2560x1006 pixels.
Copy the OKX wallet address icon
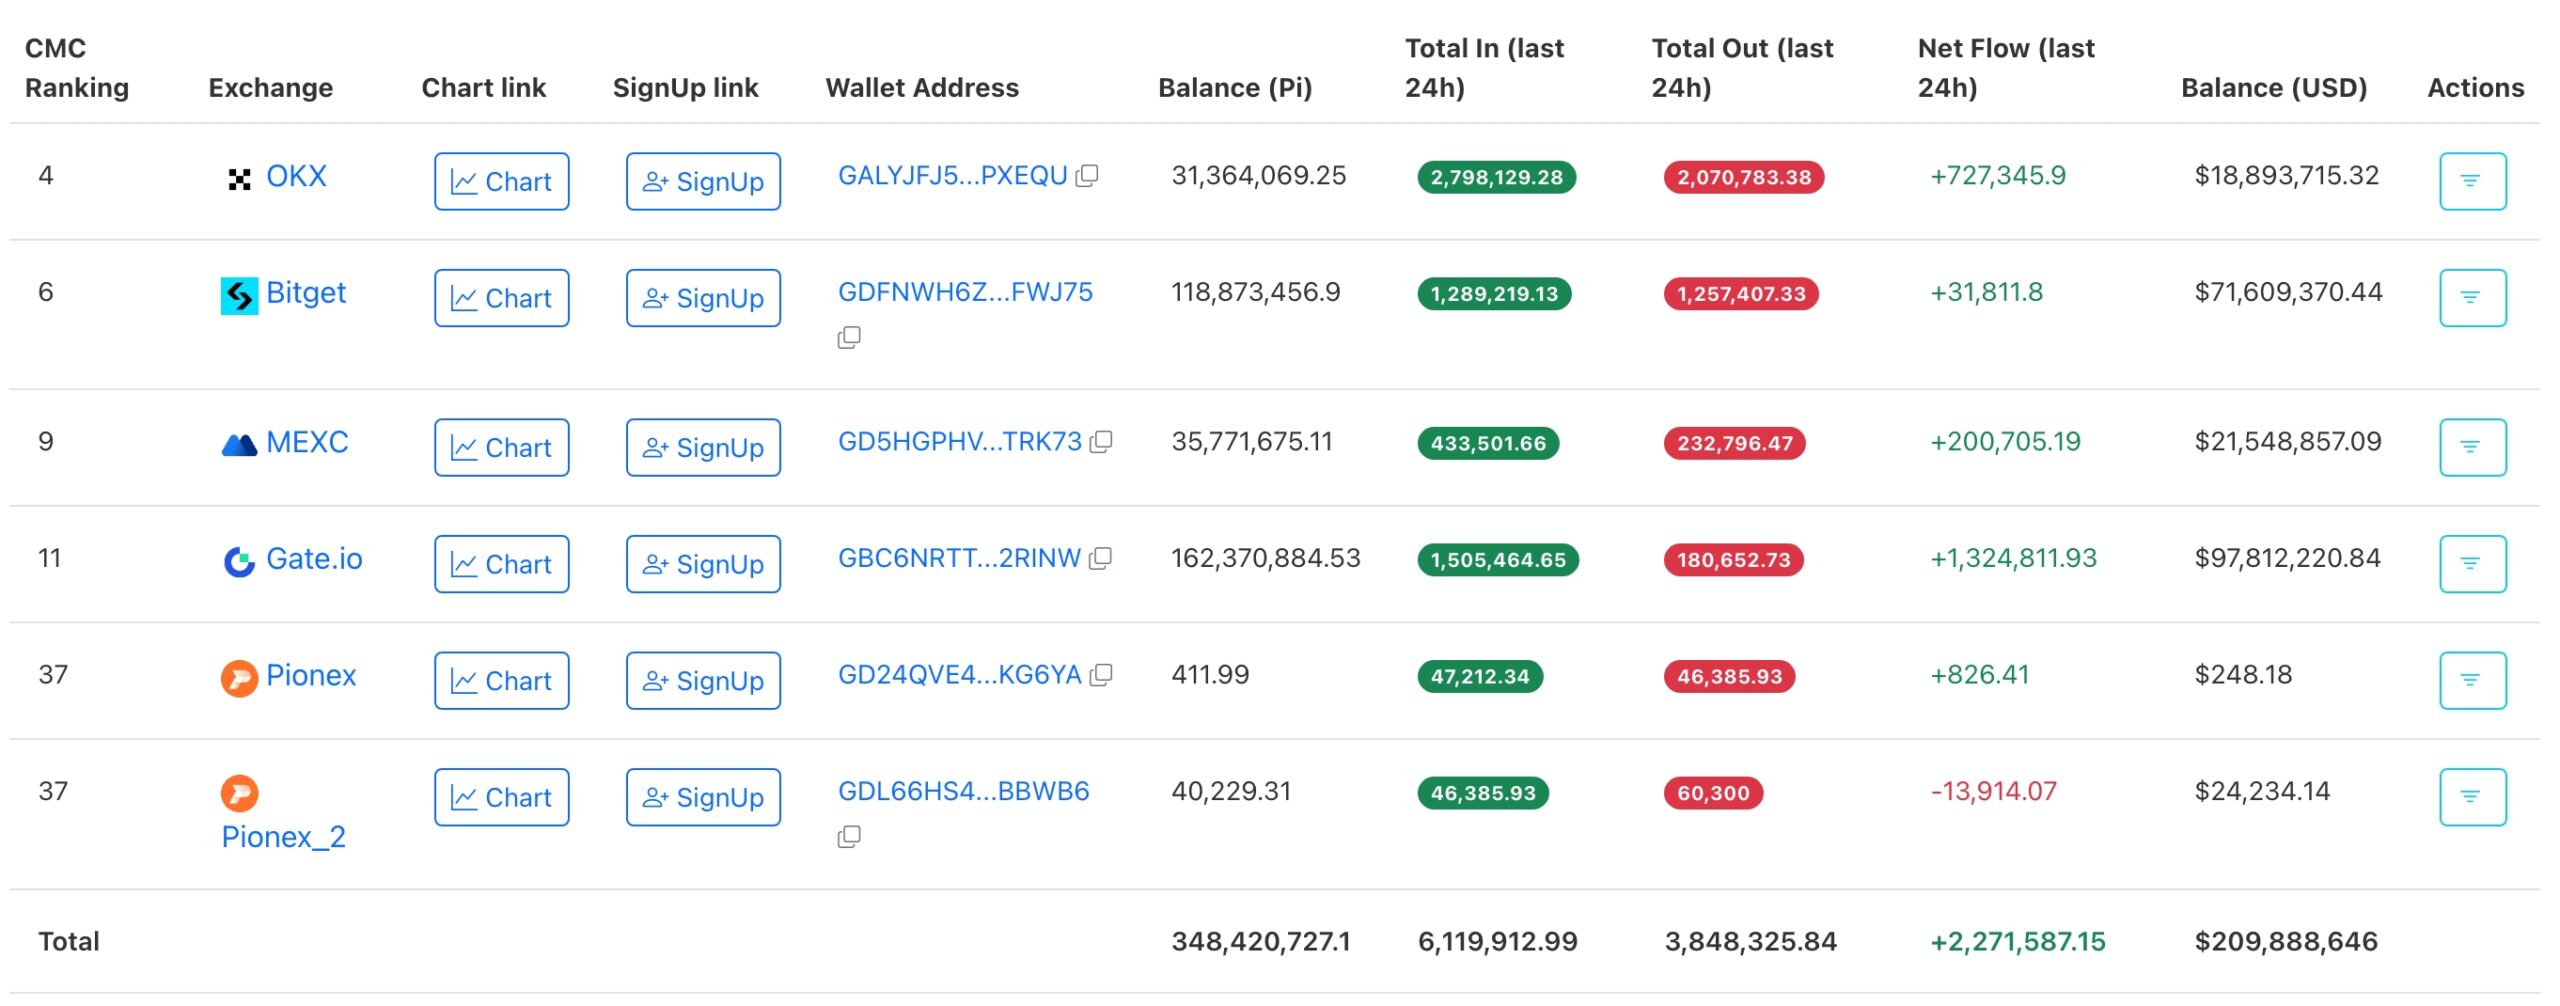tap(1087, 176)
